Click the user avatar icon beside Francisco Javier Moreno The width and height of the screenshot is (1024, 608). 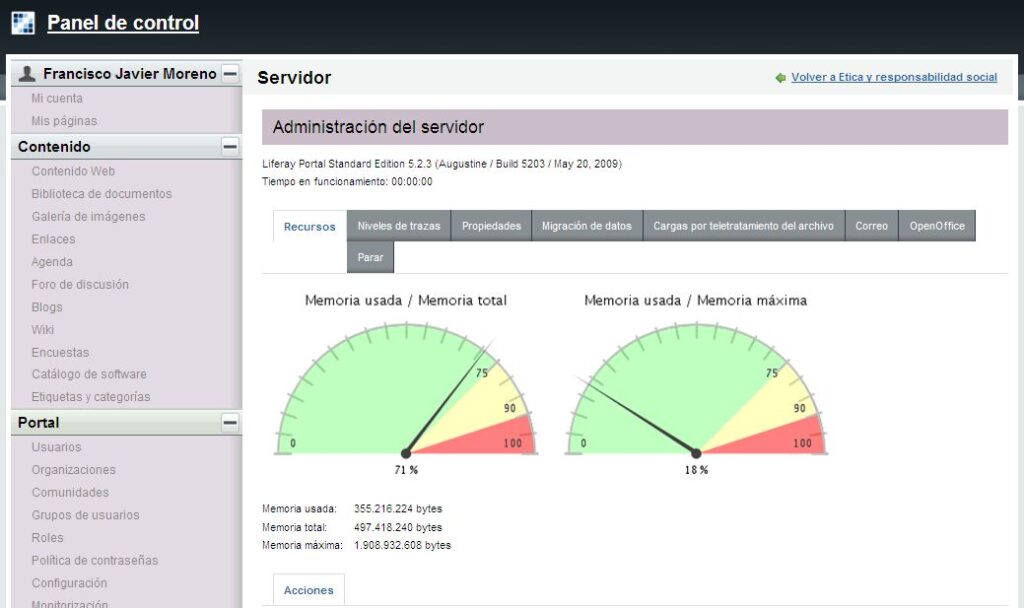point(27,74)
